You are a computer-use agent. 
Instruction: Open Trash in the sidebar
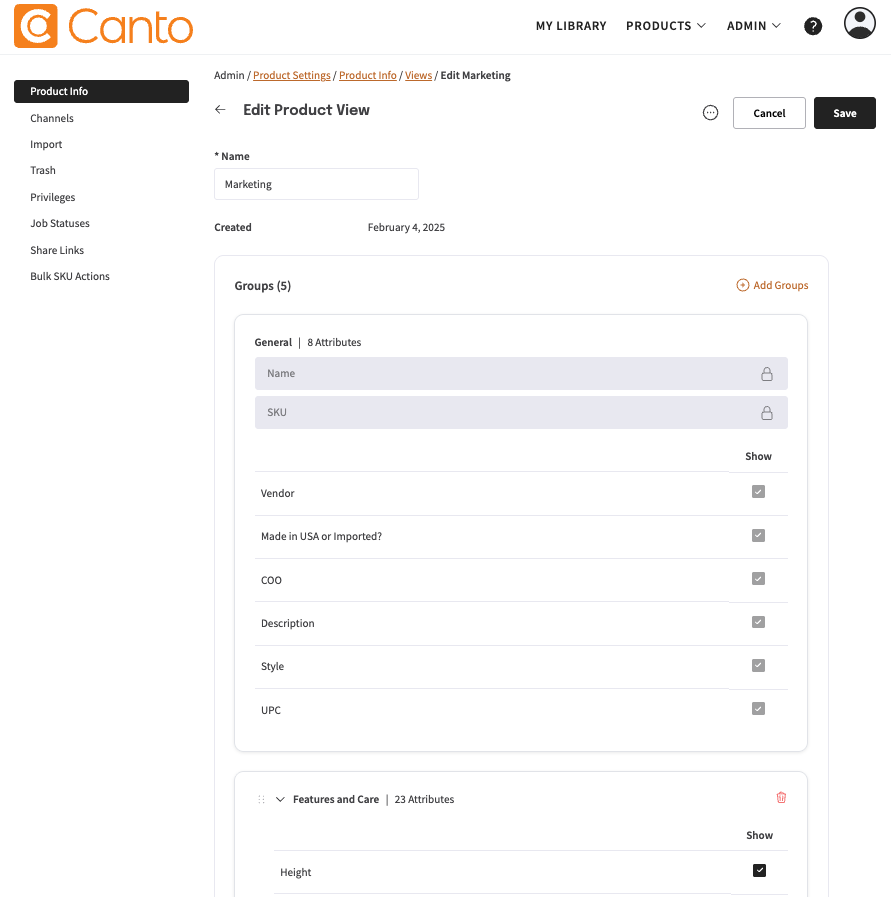tap(43, 170)
